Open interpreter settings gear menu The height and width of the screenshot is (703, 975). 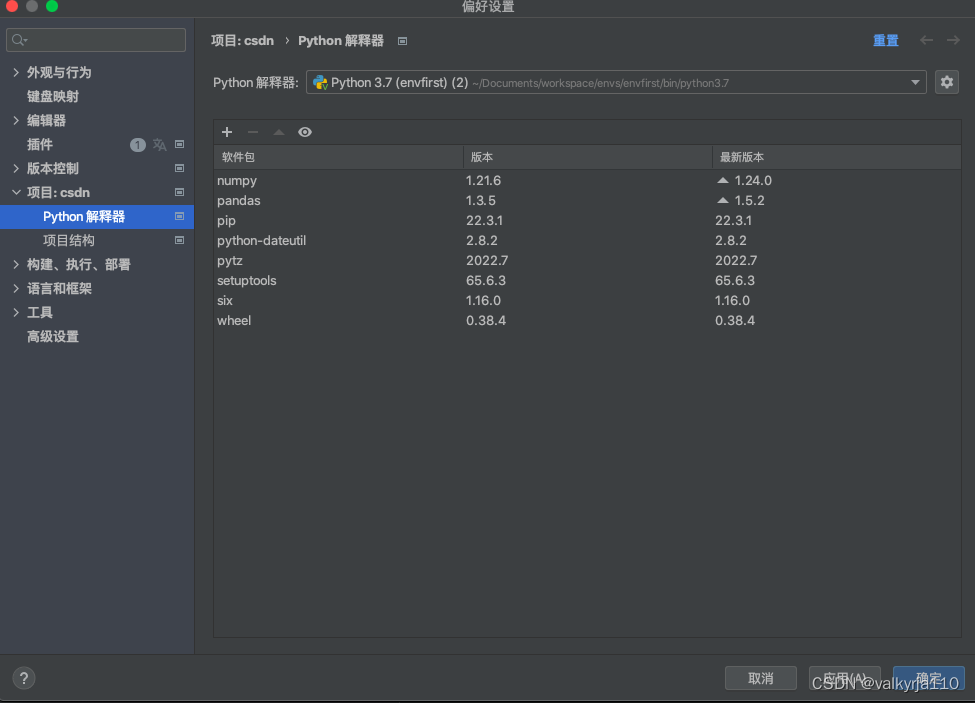(x=946, y=82)
